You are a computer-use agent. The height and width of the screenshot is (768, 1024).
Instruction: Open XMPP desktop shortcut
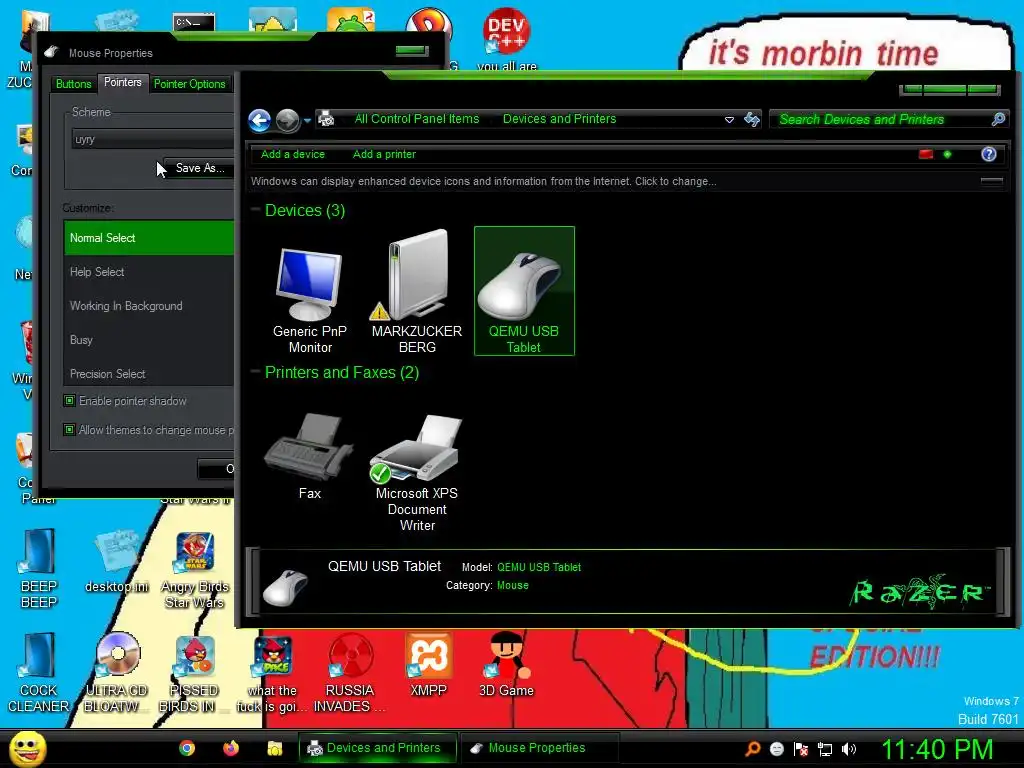coord(428,665)
